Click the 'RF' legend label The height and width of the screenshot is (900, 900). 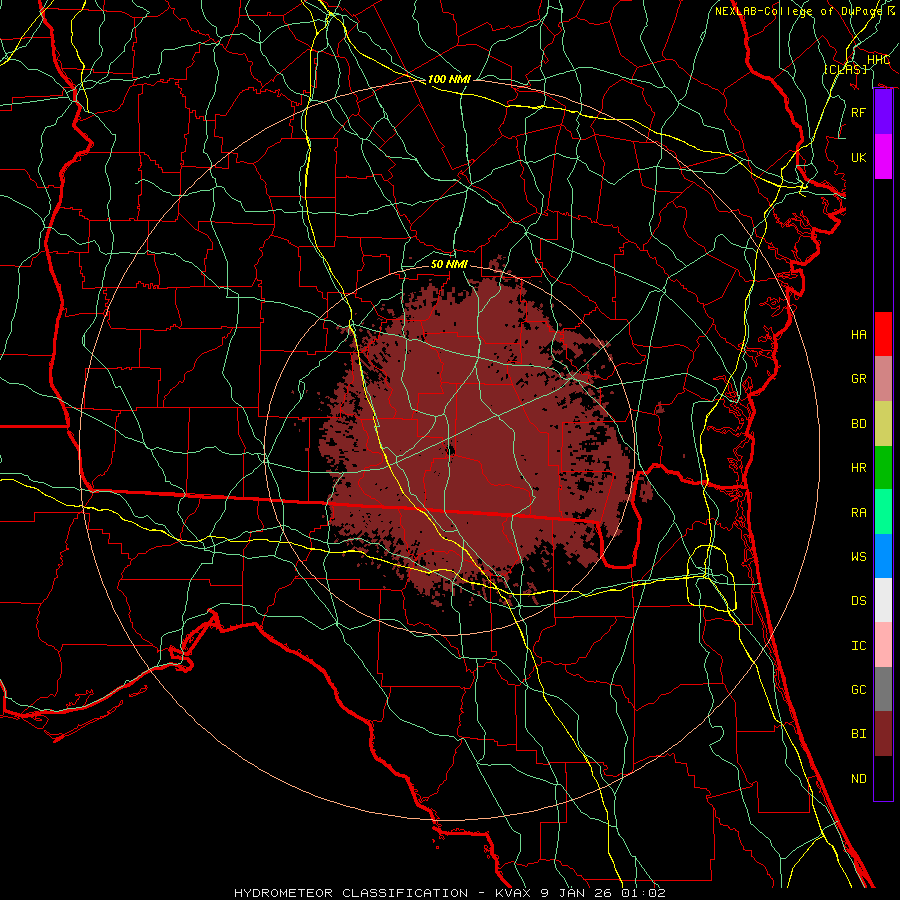coord(859,112)
